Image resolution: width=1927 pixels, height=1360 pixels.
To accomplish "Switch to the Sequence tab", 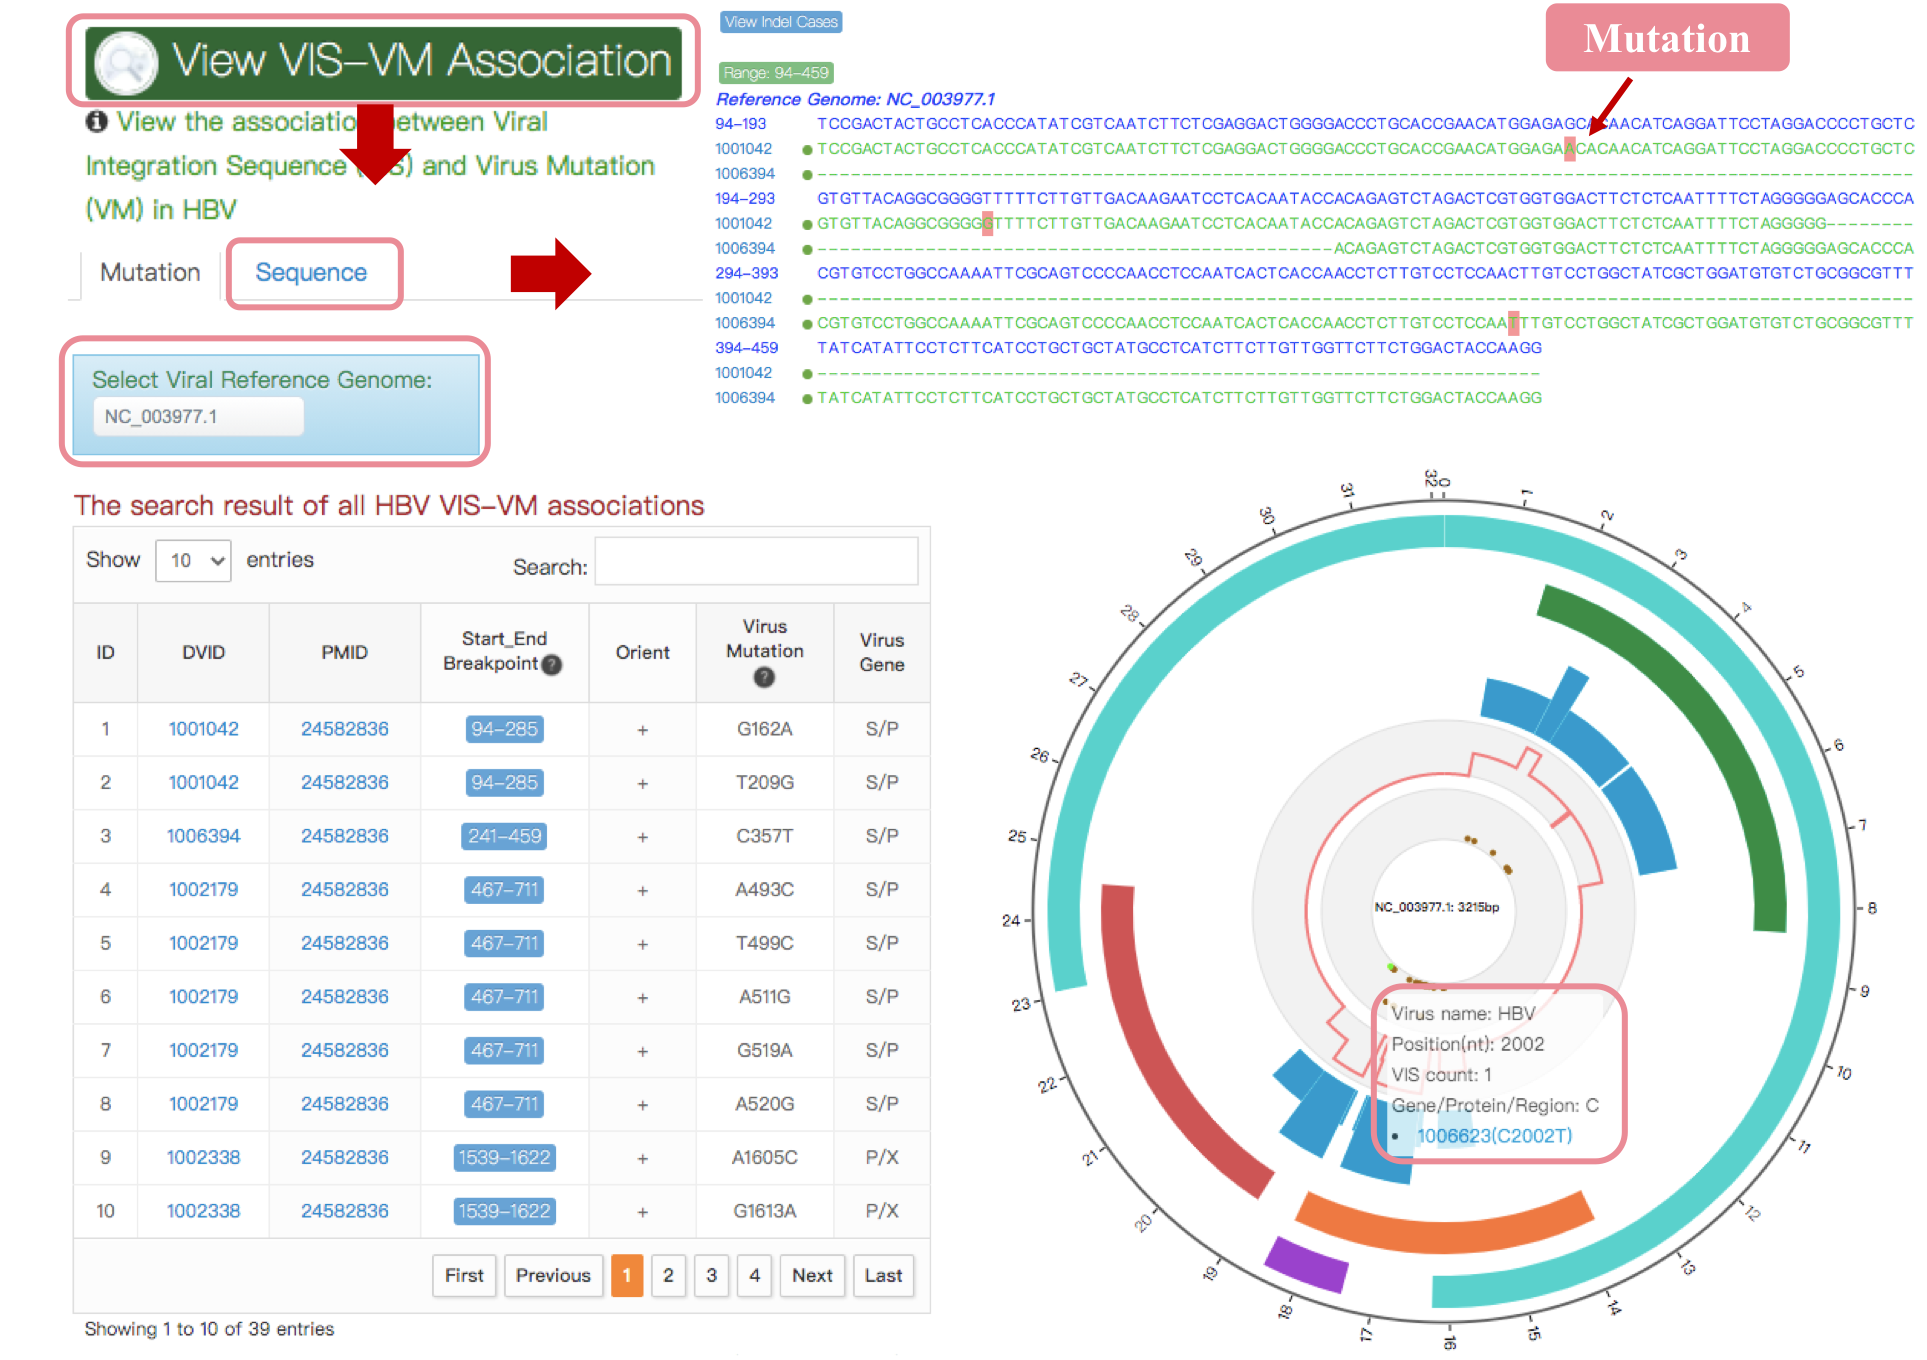I will (x=311, y=273).
